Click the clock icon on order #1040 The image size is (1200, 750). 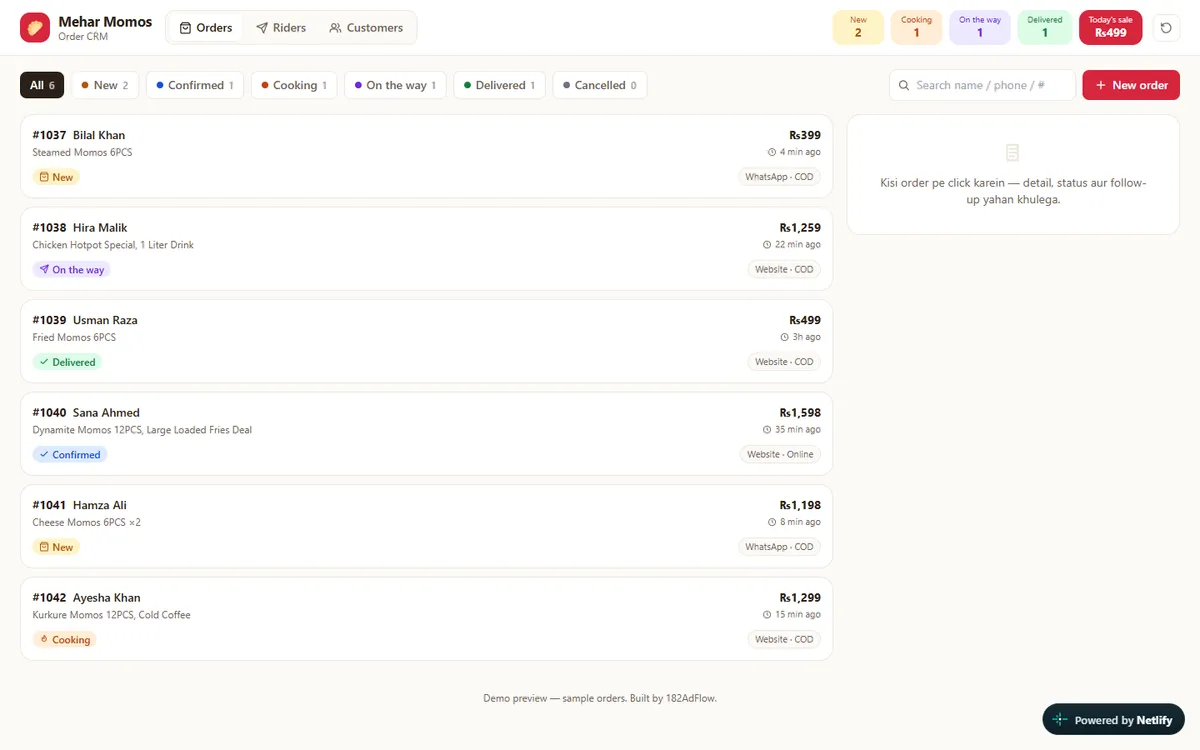(x=767, y=429)
